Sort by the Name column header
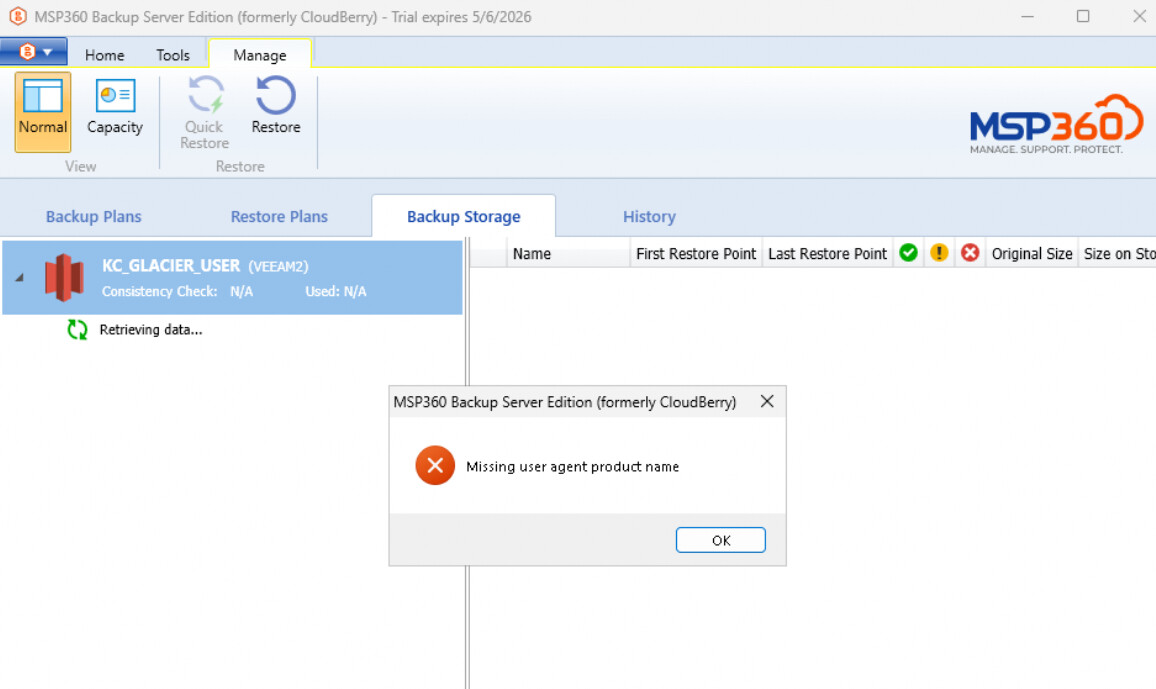 [x=532, y=254]
